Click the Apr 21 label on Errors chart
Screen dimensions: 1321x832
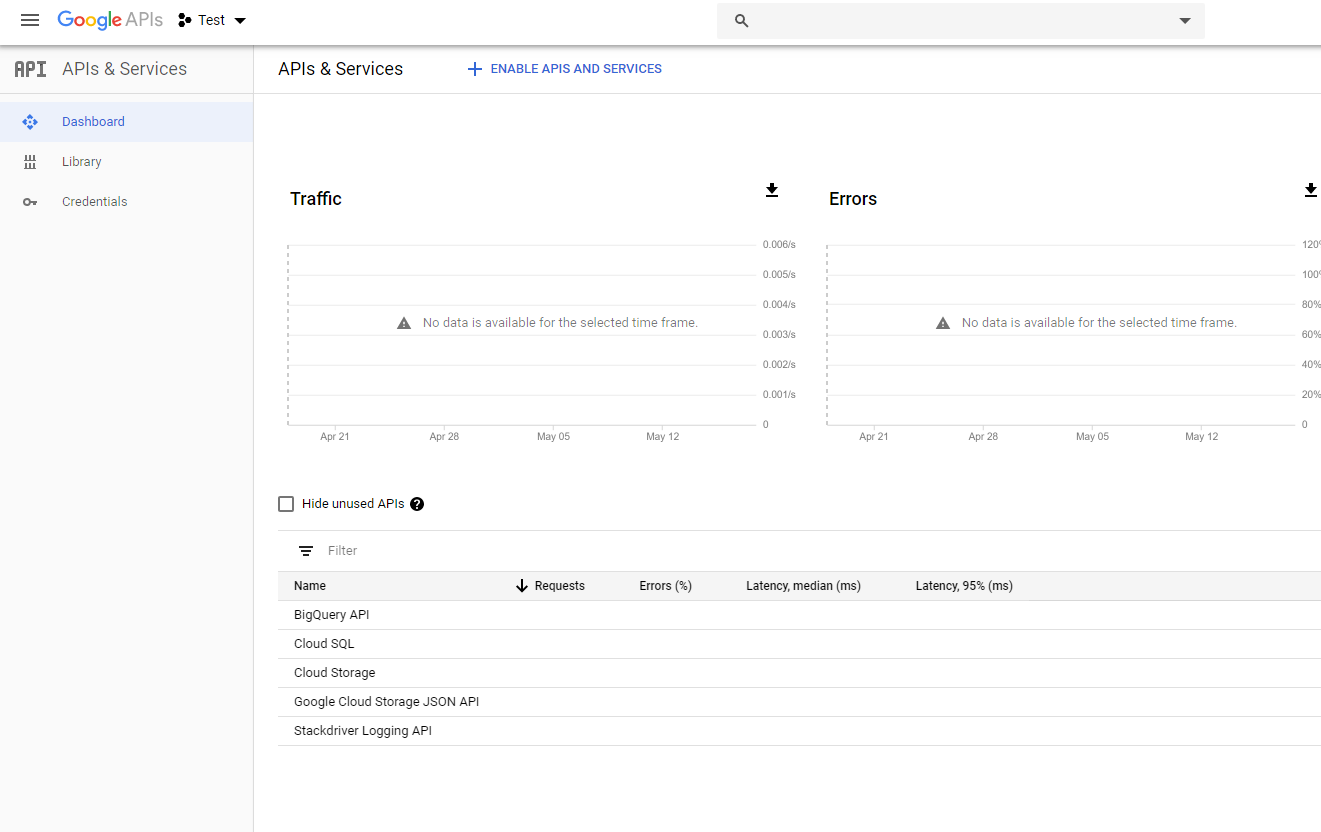[x=874, y=437]
